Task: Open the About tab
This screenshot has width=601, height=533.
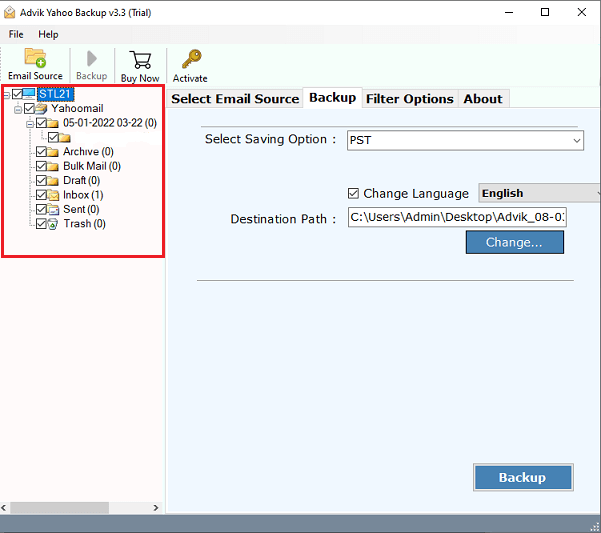Action: pos(483,98)
